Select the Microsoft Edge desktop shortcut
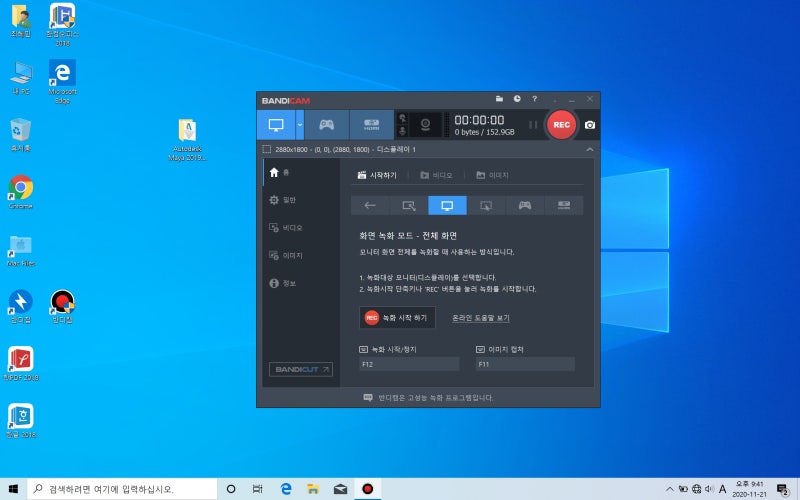The image size is (800, 500). pos(62,82)
